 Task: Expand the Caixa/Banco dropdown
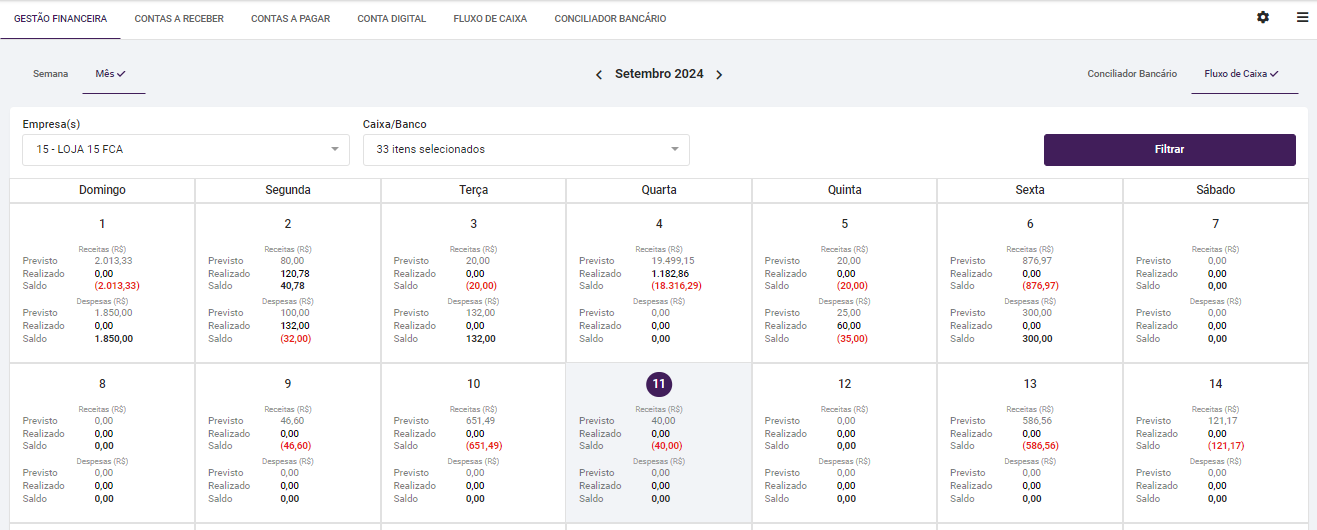pos(525,150)
